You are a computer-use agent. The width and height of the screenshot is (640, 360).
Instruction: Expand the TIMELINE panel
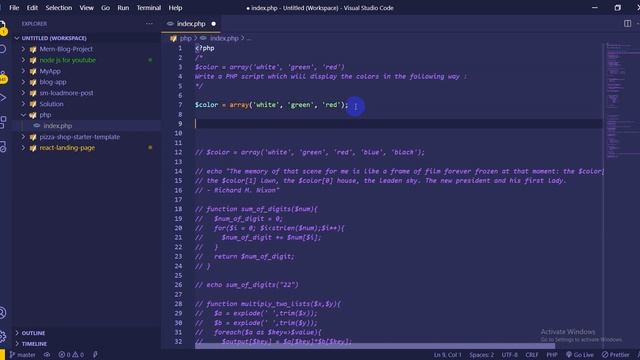point(17,344)
